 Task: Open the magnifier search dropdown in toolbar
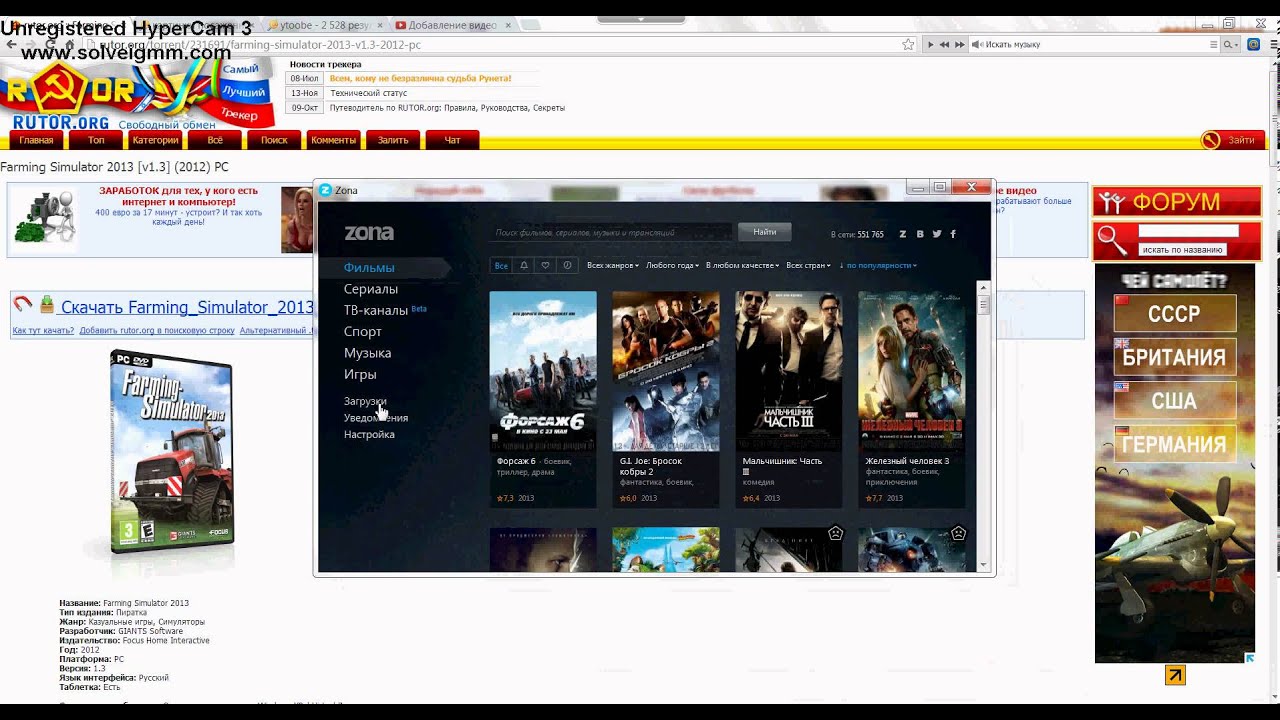[x=1230, y=44]
